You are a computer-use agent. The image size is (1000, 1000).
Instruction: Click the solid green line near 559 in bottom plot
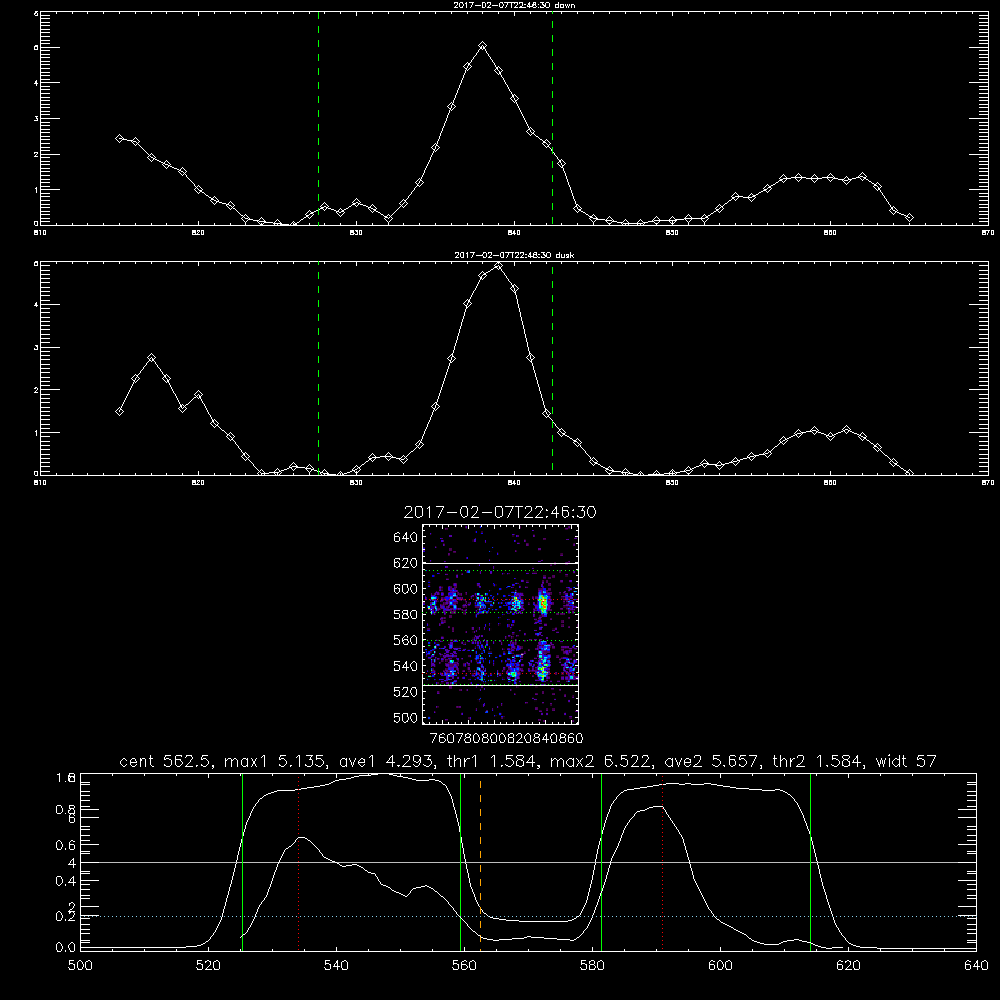click(460, 861)
